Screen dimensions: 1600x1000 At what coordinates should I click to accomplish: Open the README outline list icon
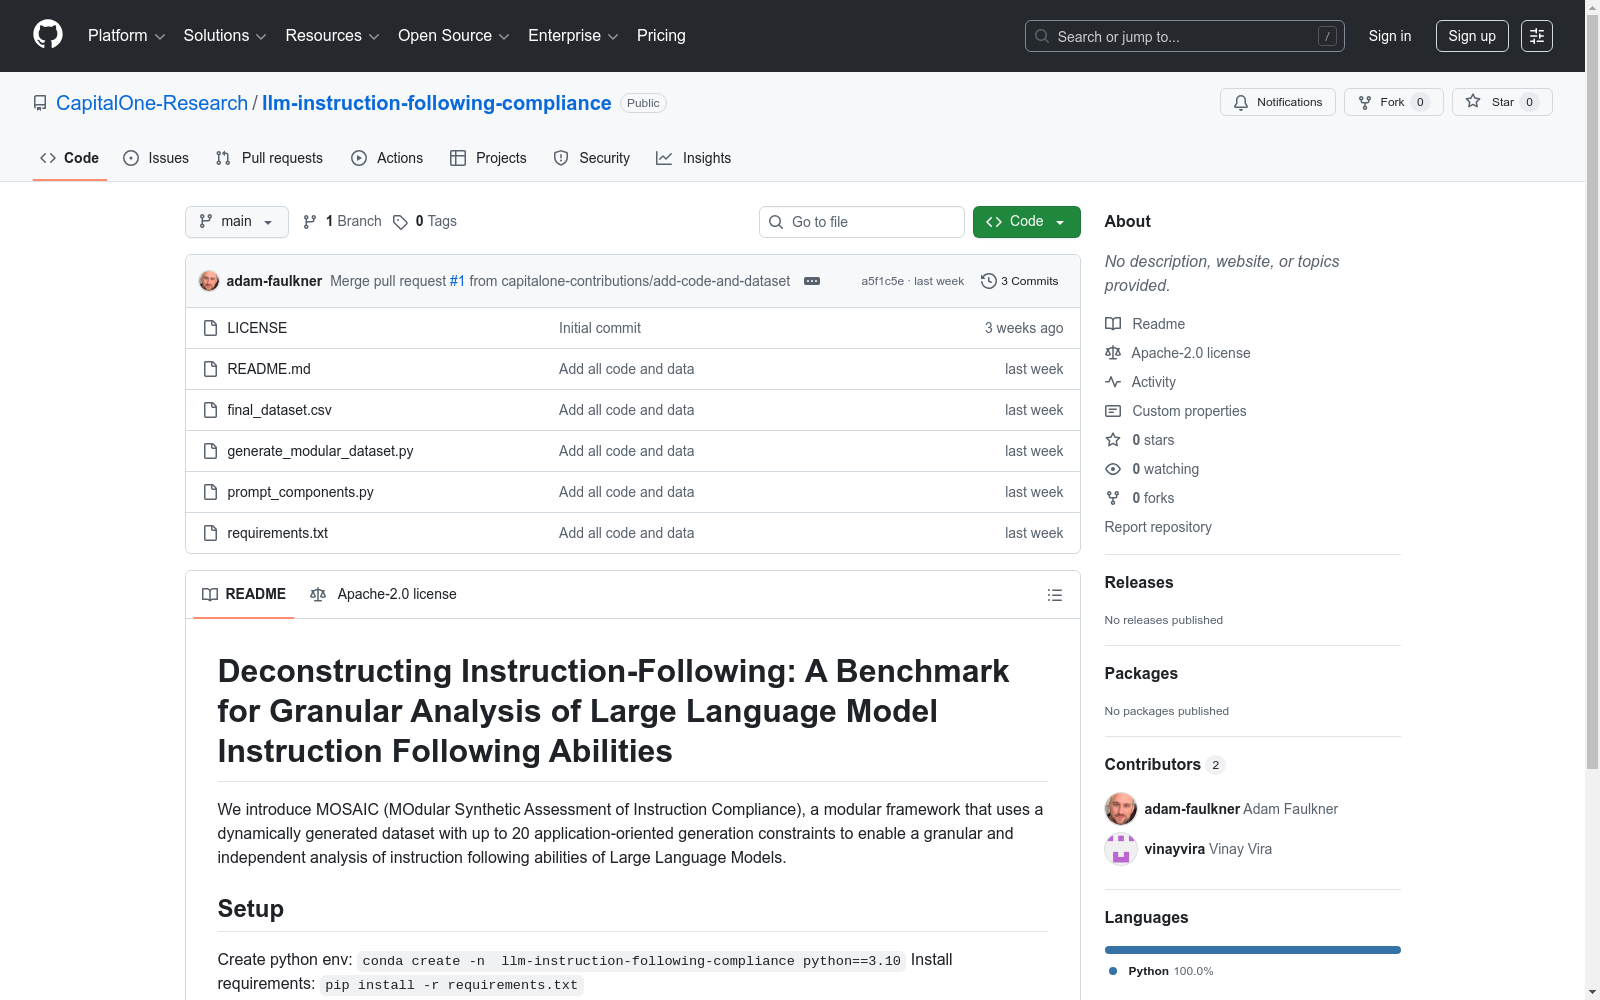pos(1055,595)
